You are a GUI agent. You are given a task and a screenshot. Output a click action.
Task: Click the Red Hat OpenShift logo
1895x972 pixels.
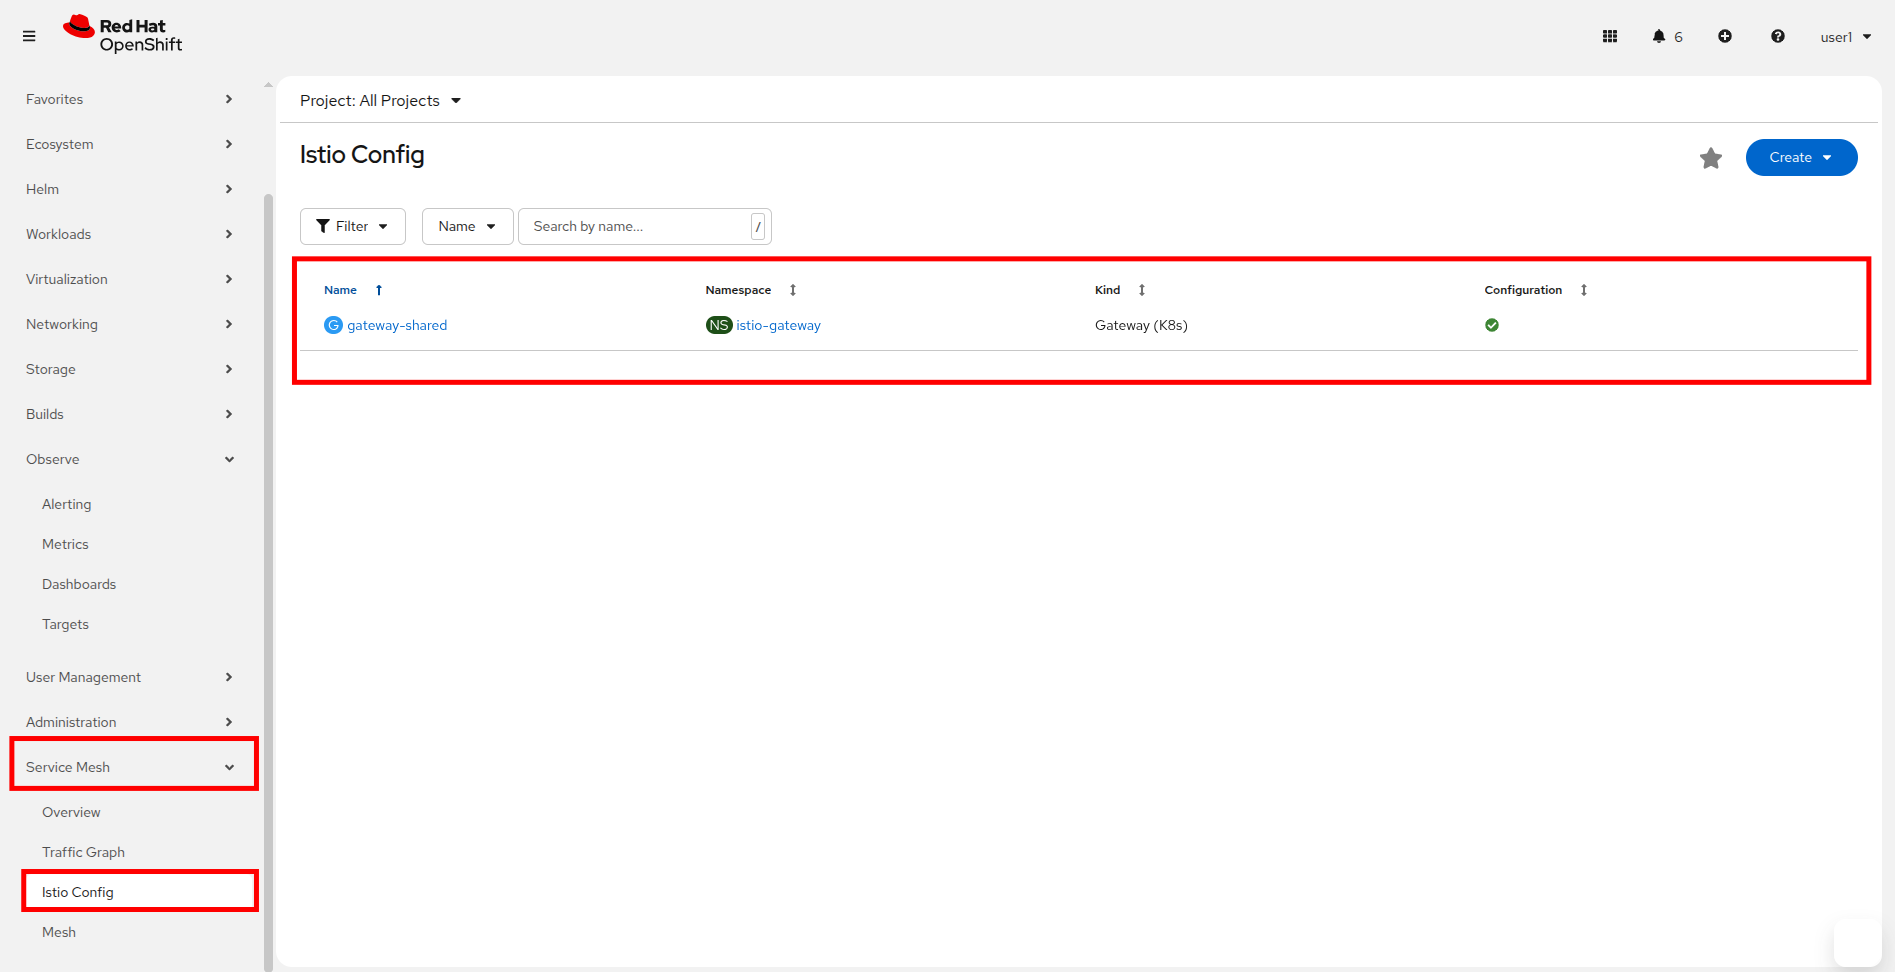(123, 35)
